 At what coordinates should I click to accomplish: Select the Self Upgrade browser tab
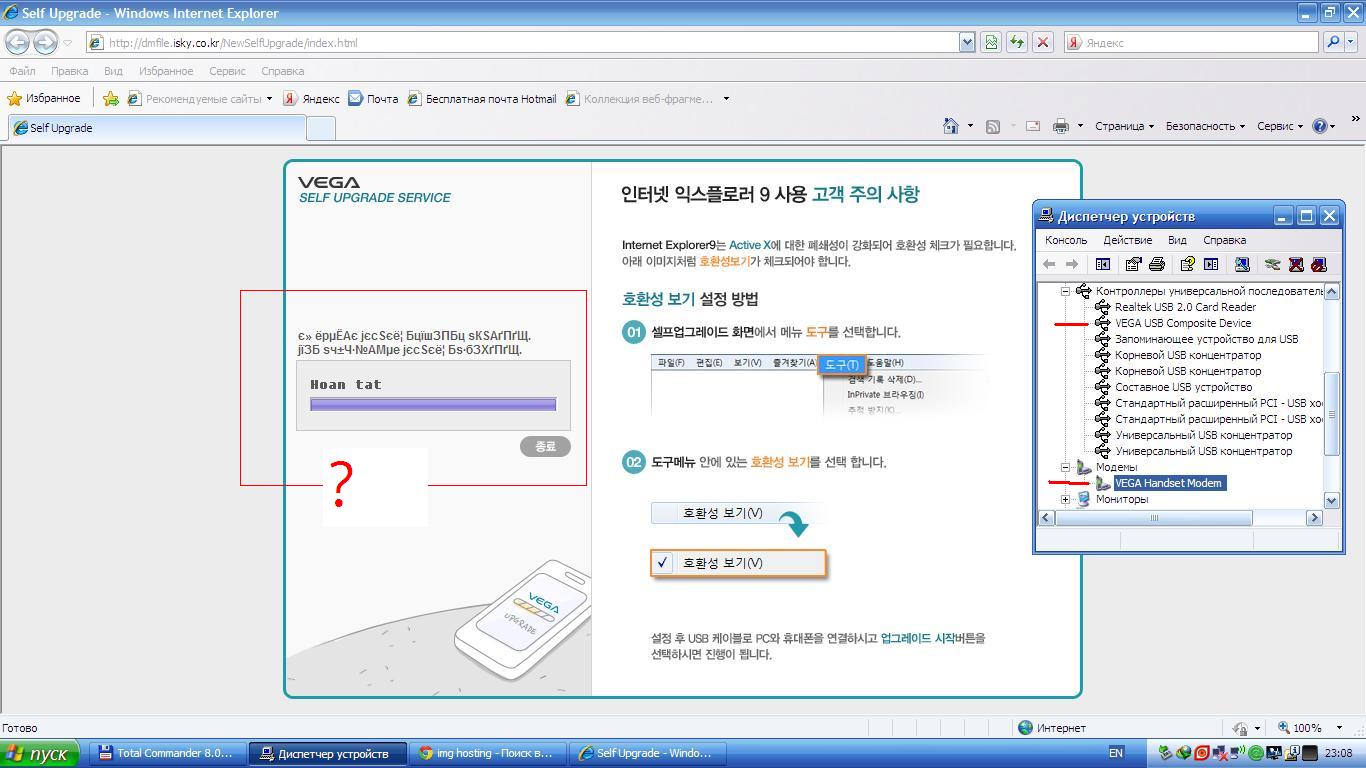tap(156, 128)
